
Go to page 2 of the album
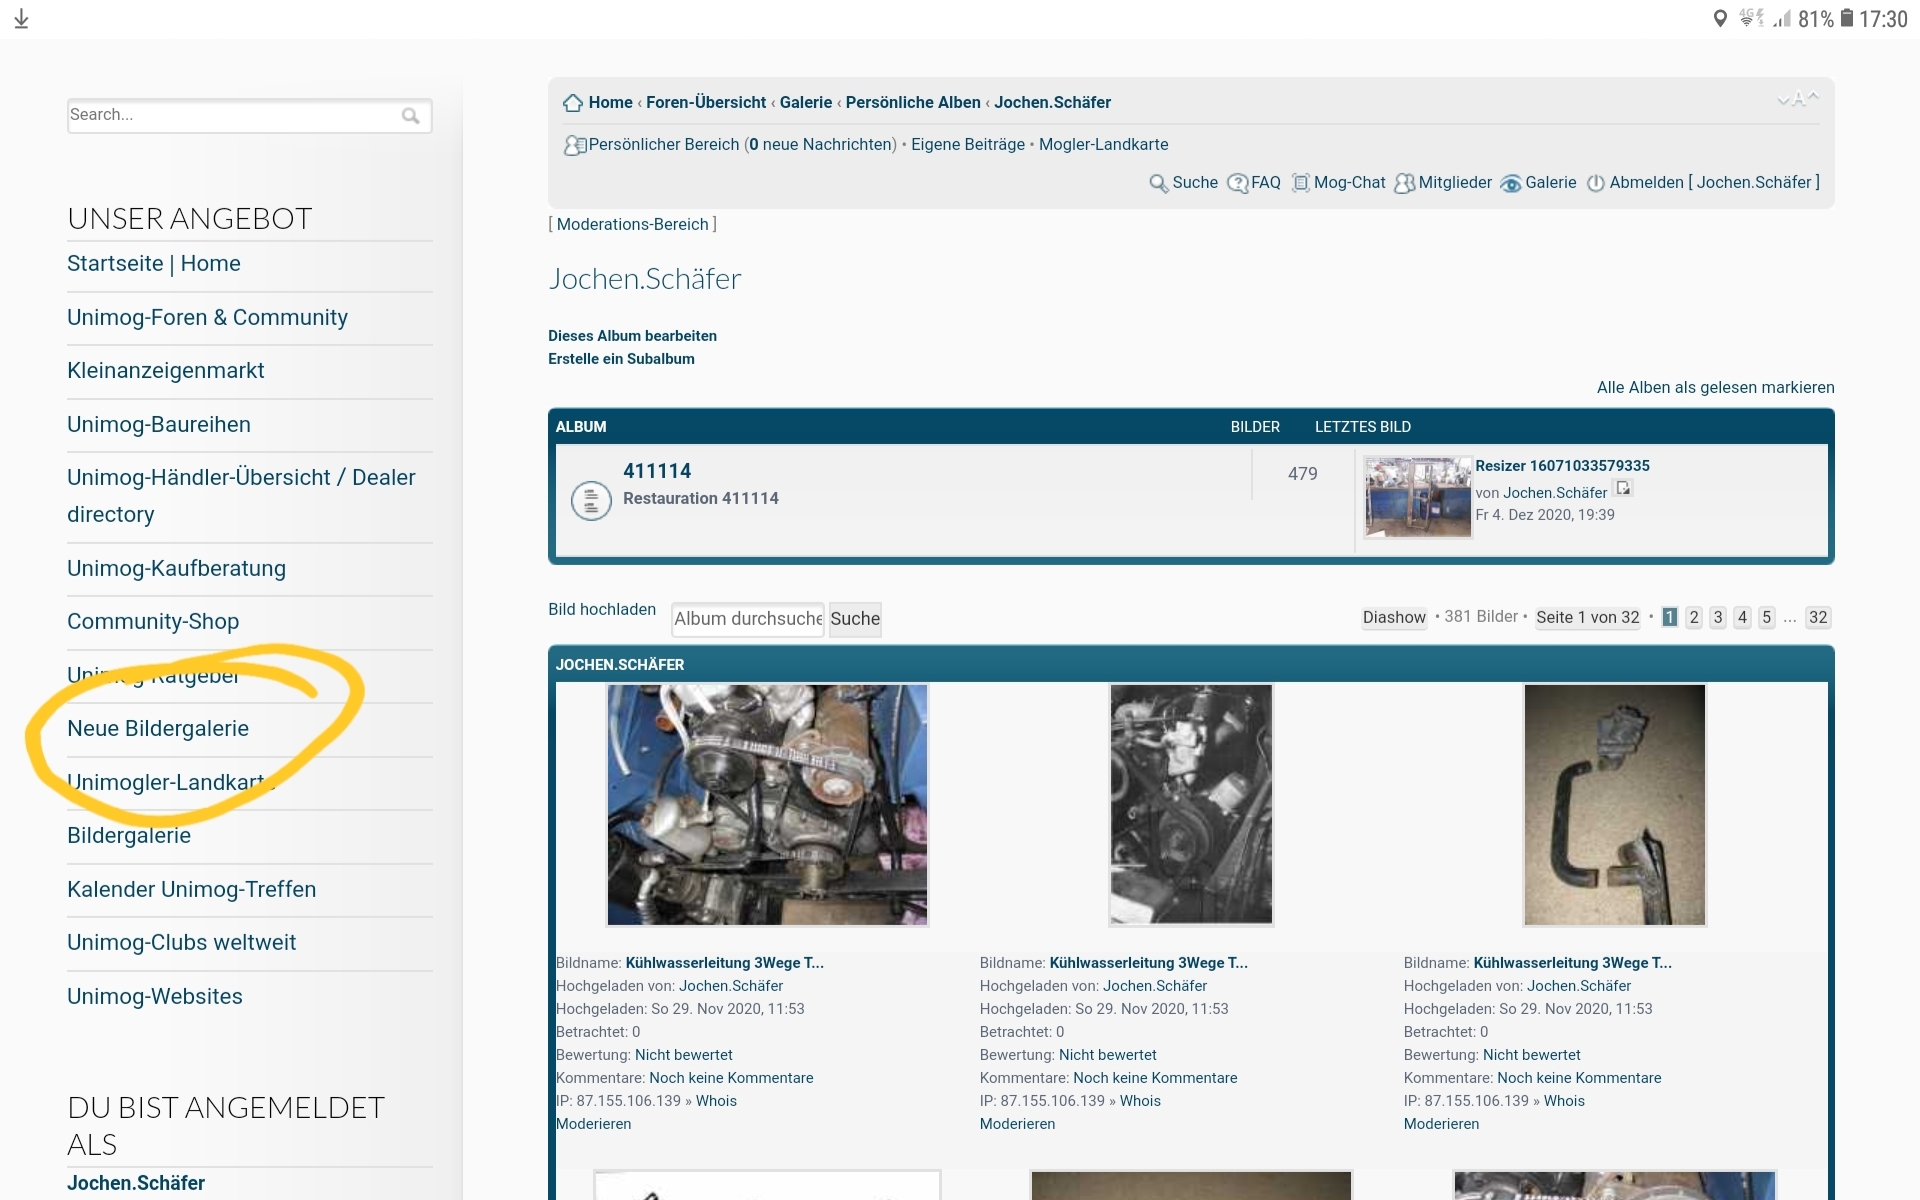coord(1693,618)
